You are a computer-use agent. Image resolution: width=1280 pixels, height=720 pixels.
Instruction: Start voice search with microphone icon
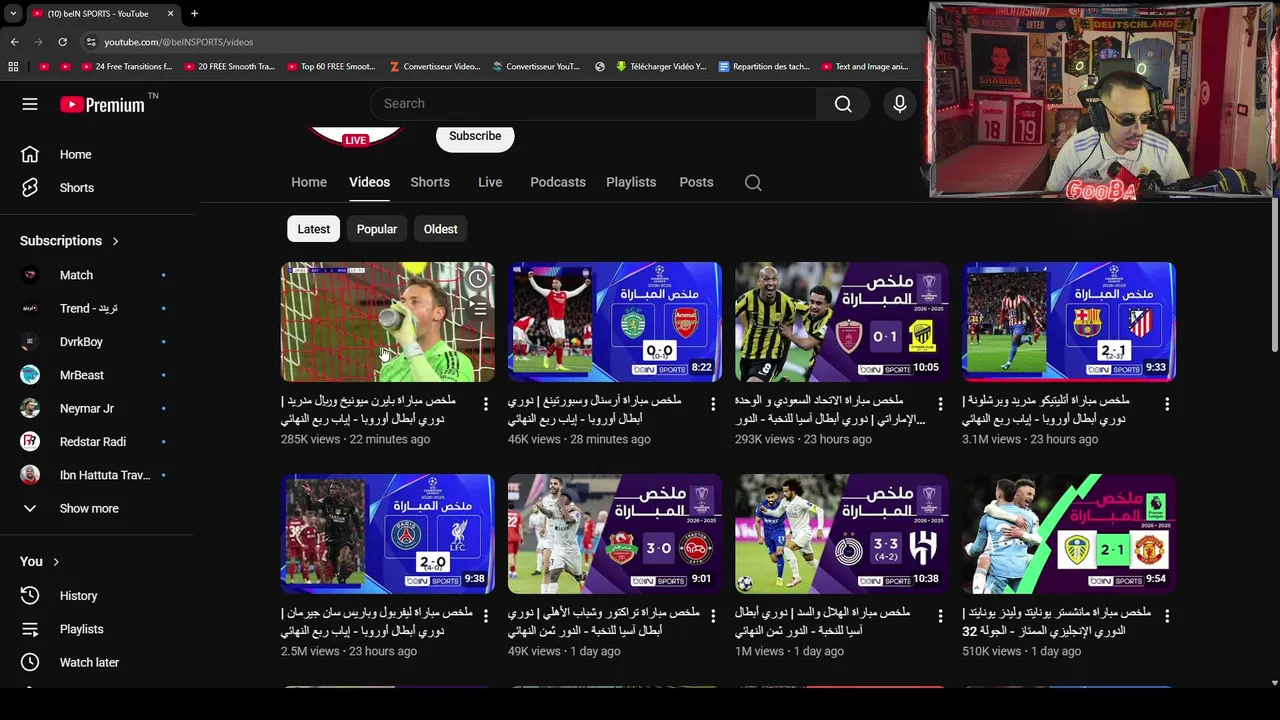point(900,104)
